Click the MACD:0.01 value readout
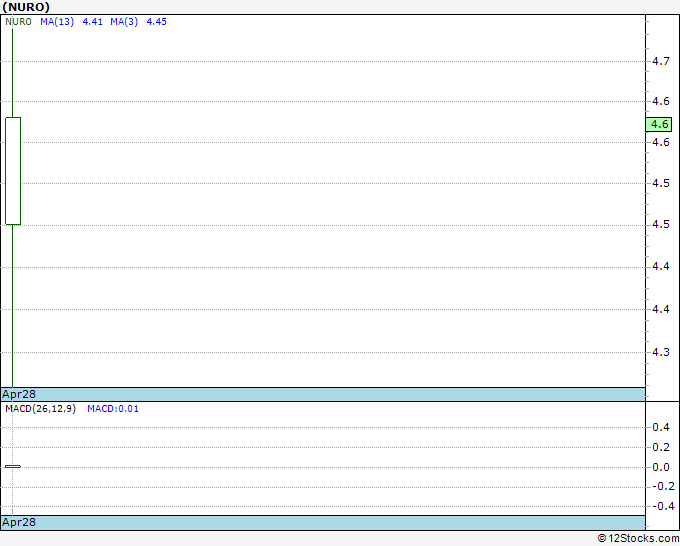 coord(113,409)
